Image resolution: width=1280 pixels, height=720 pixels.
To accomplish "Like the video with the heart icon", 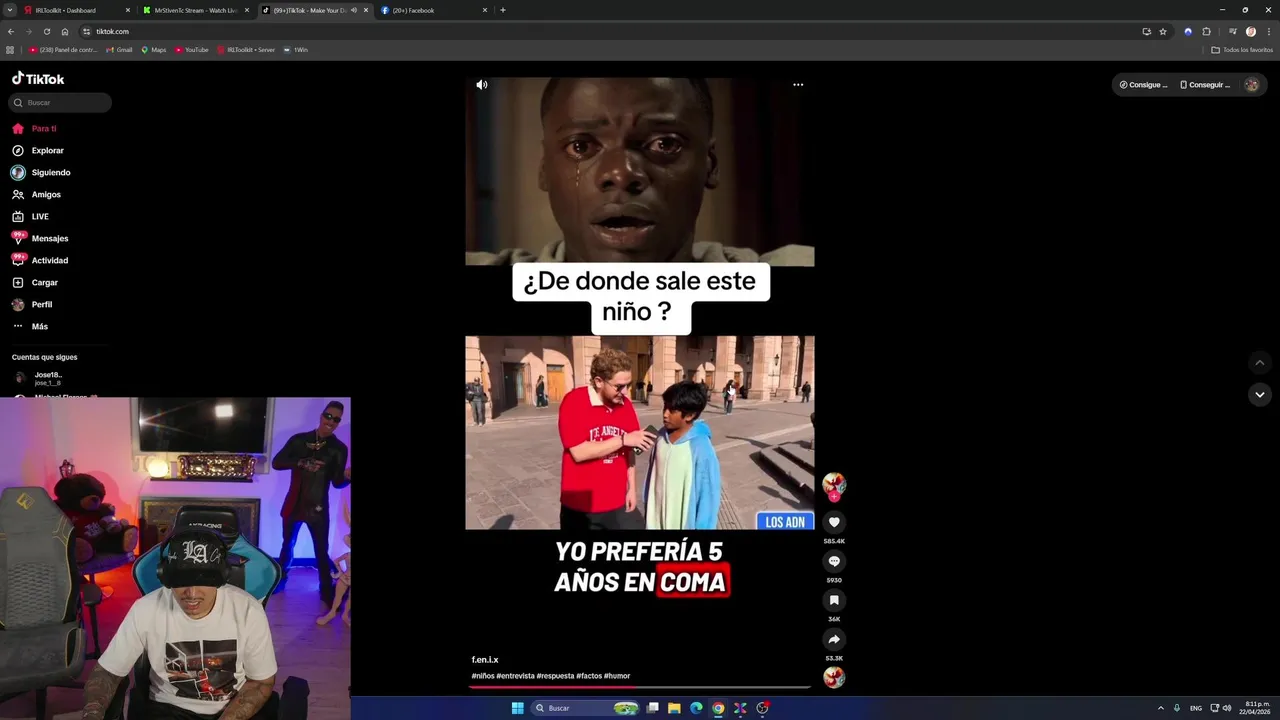I will 834,522.
